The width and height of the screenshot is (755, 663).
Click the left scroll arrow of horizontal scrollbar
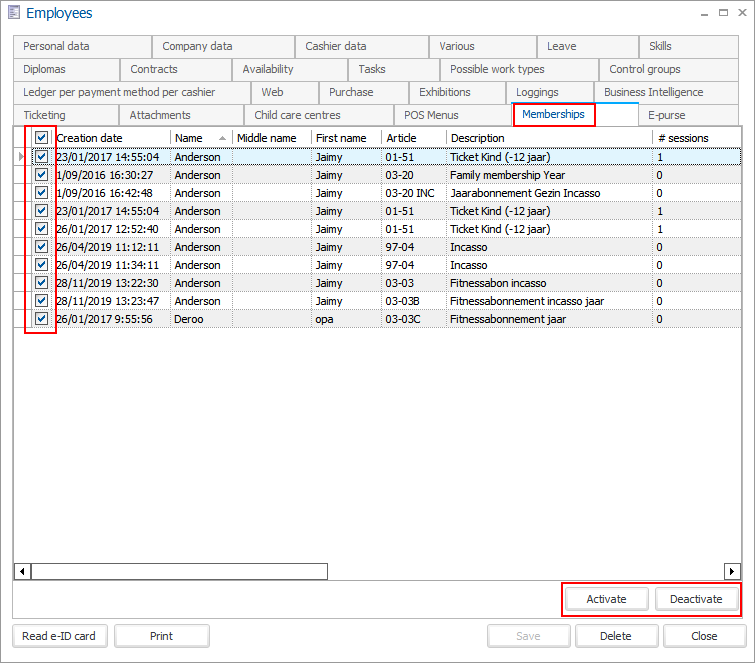(x=22, y=572)
